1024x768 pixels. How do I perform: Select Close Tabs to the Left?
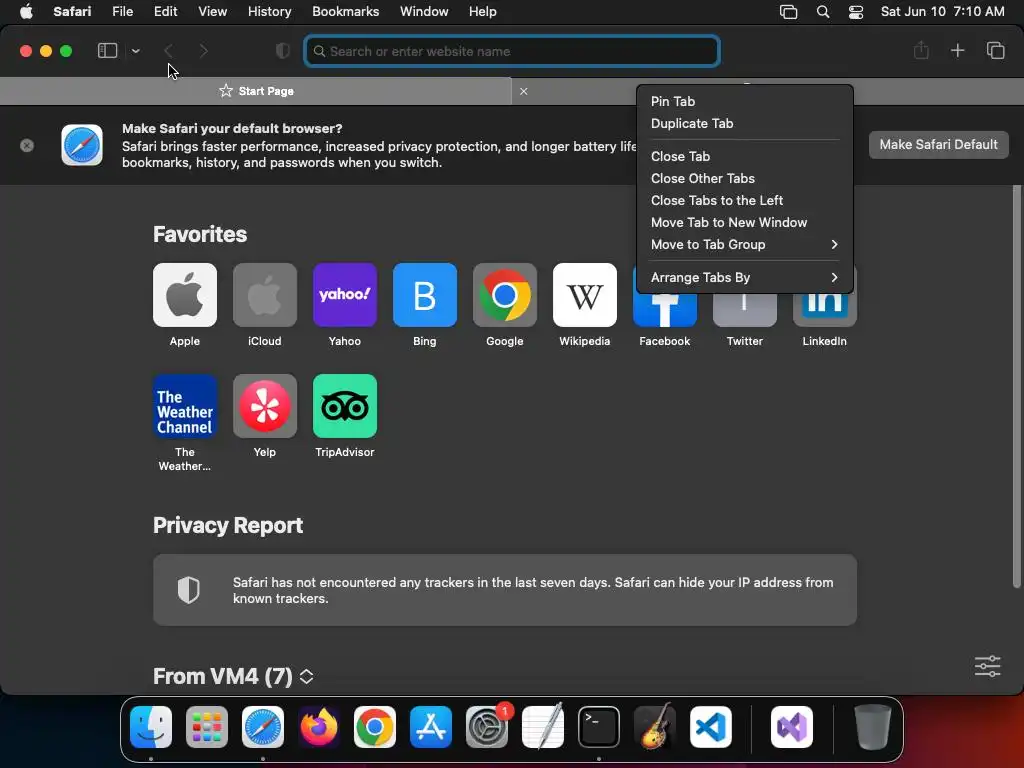[744, 200]
